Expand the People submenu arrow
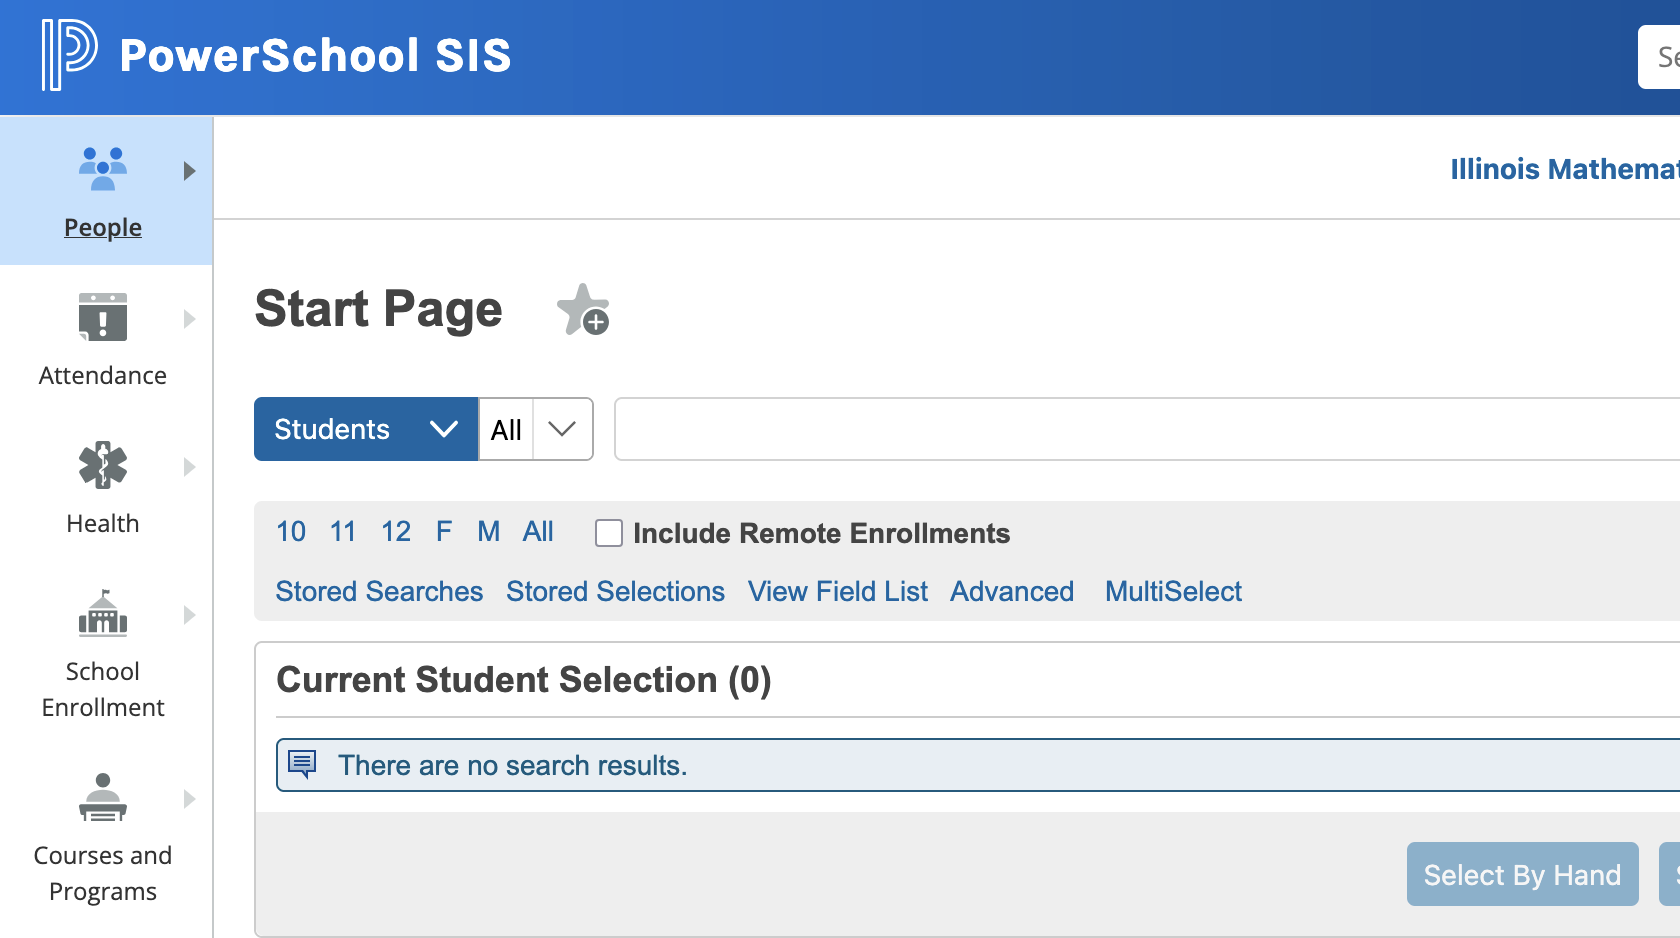The image size is (1680, 938). (x=189, y=171)
